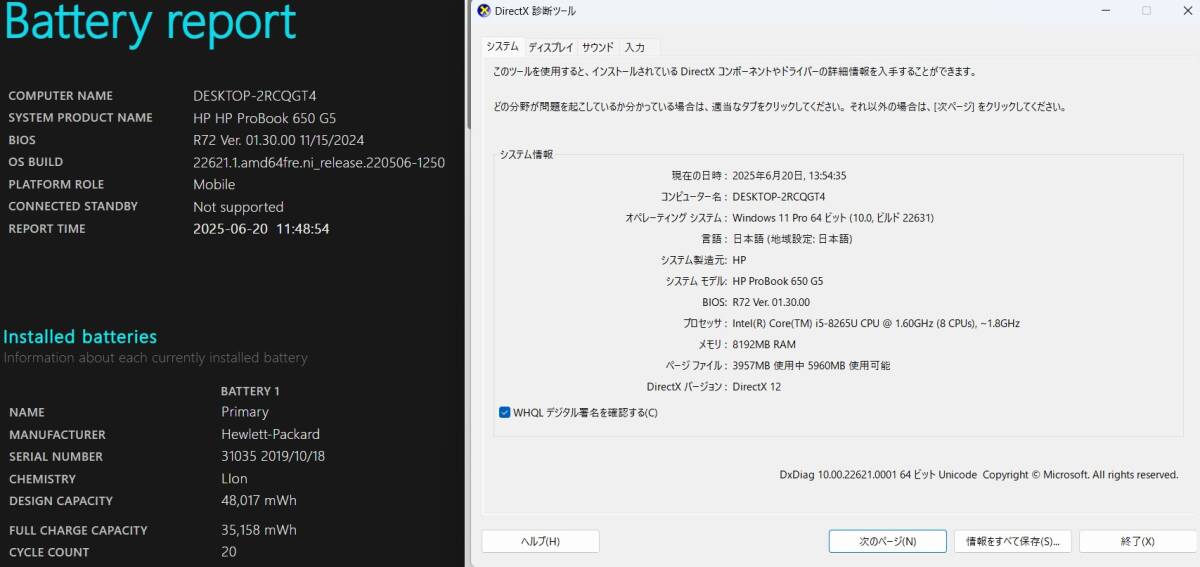1200x567 pixels.
Task: Select memory value 8192MB RAM
Action: tap(764, 344)
